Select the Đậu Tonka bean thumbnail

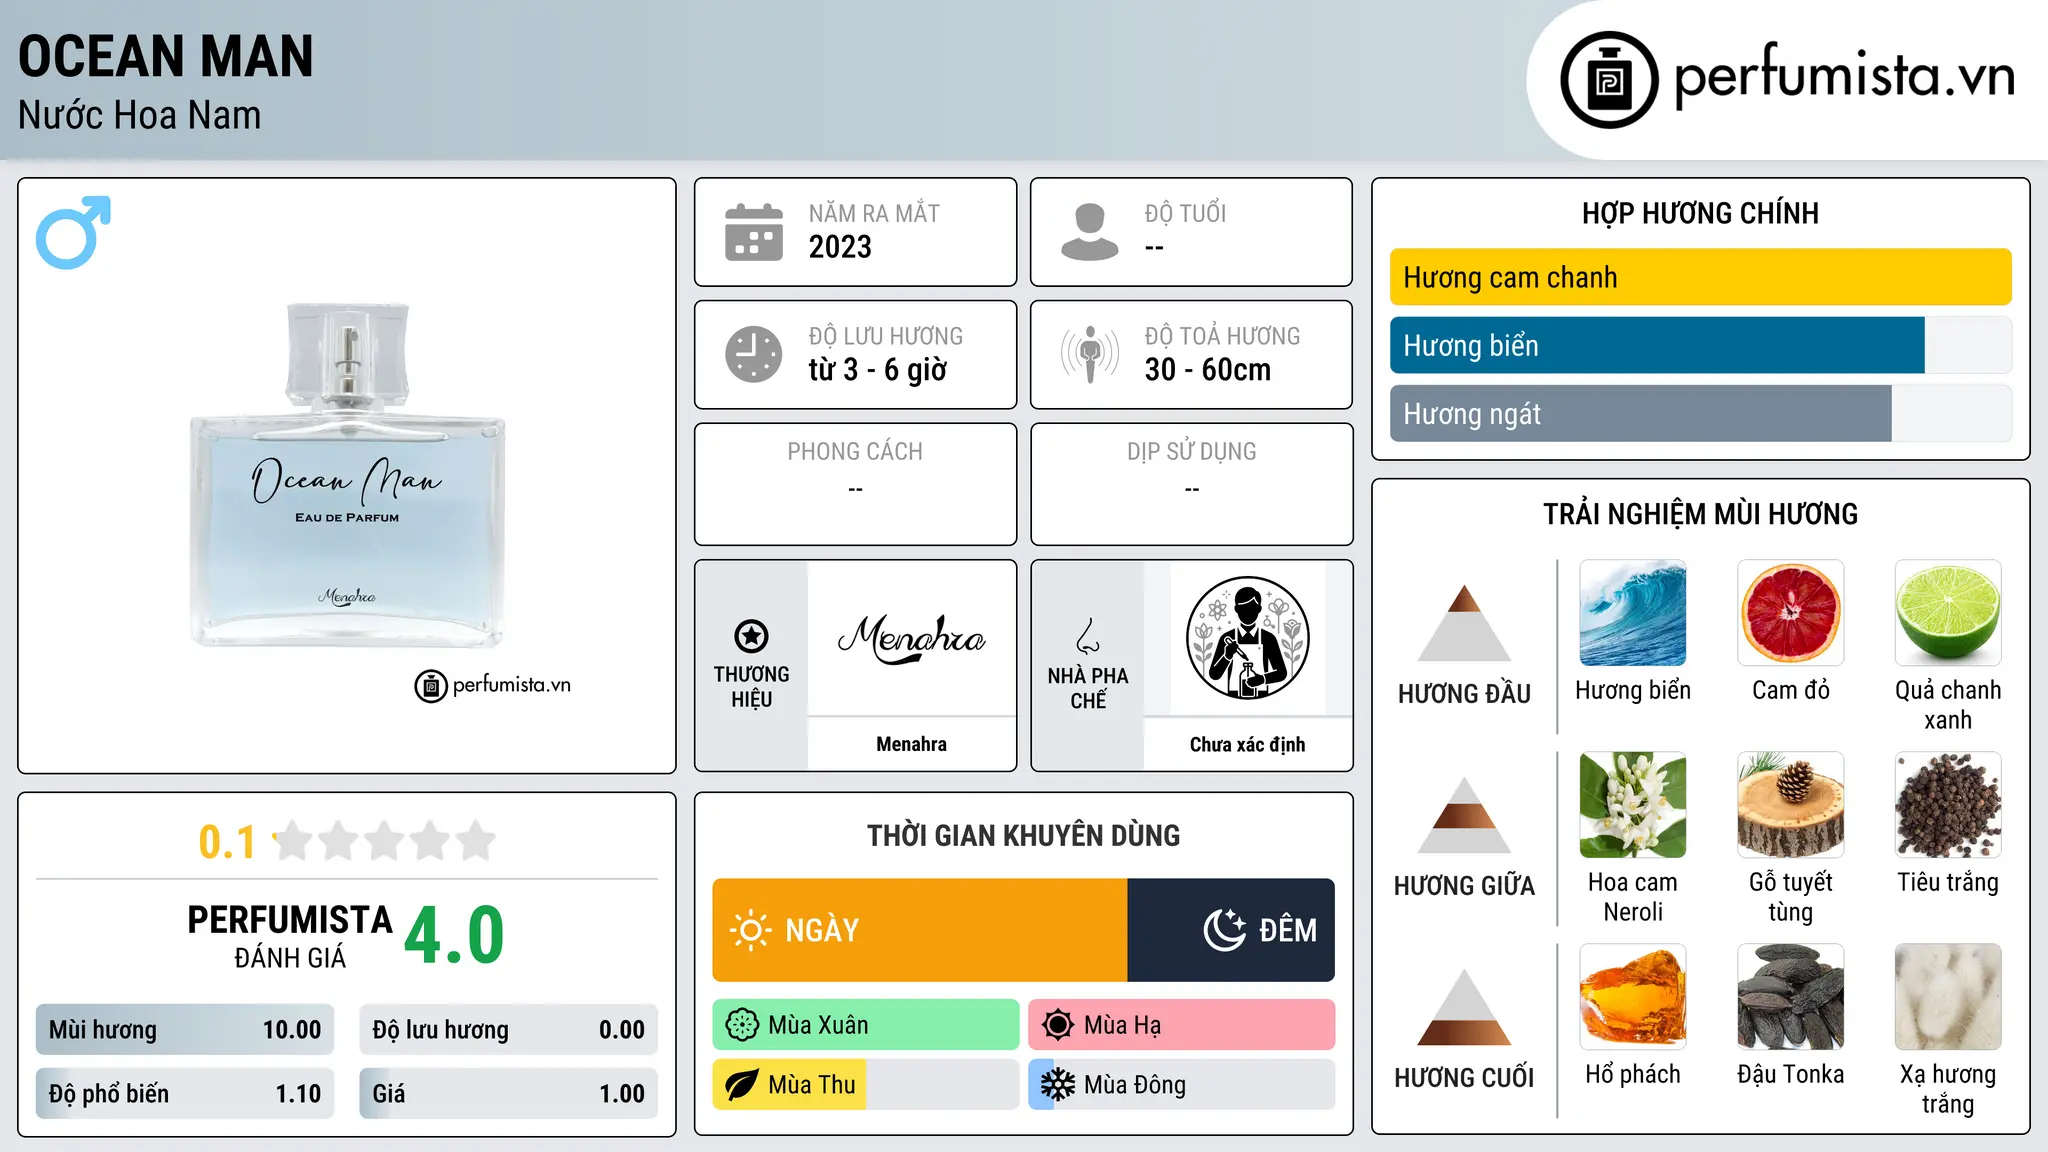coord(1791,997)
